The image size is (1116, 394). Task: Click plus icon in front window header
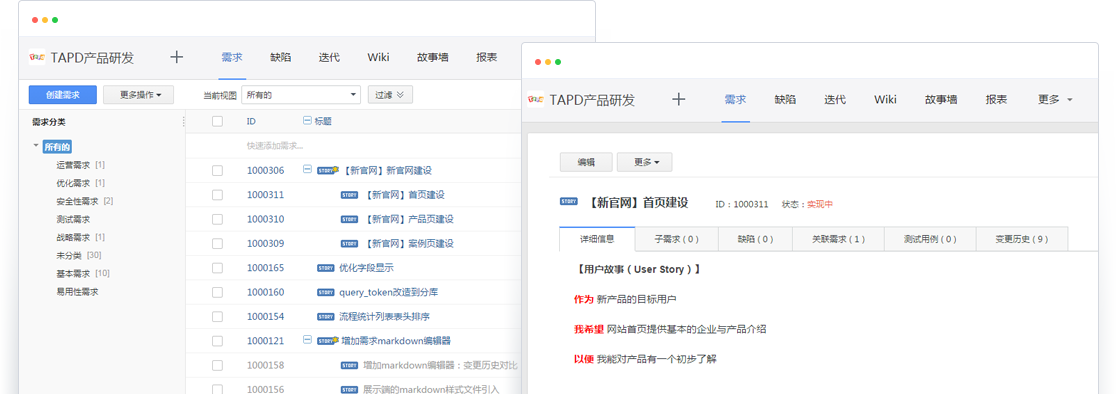[x=678, y=100]
